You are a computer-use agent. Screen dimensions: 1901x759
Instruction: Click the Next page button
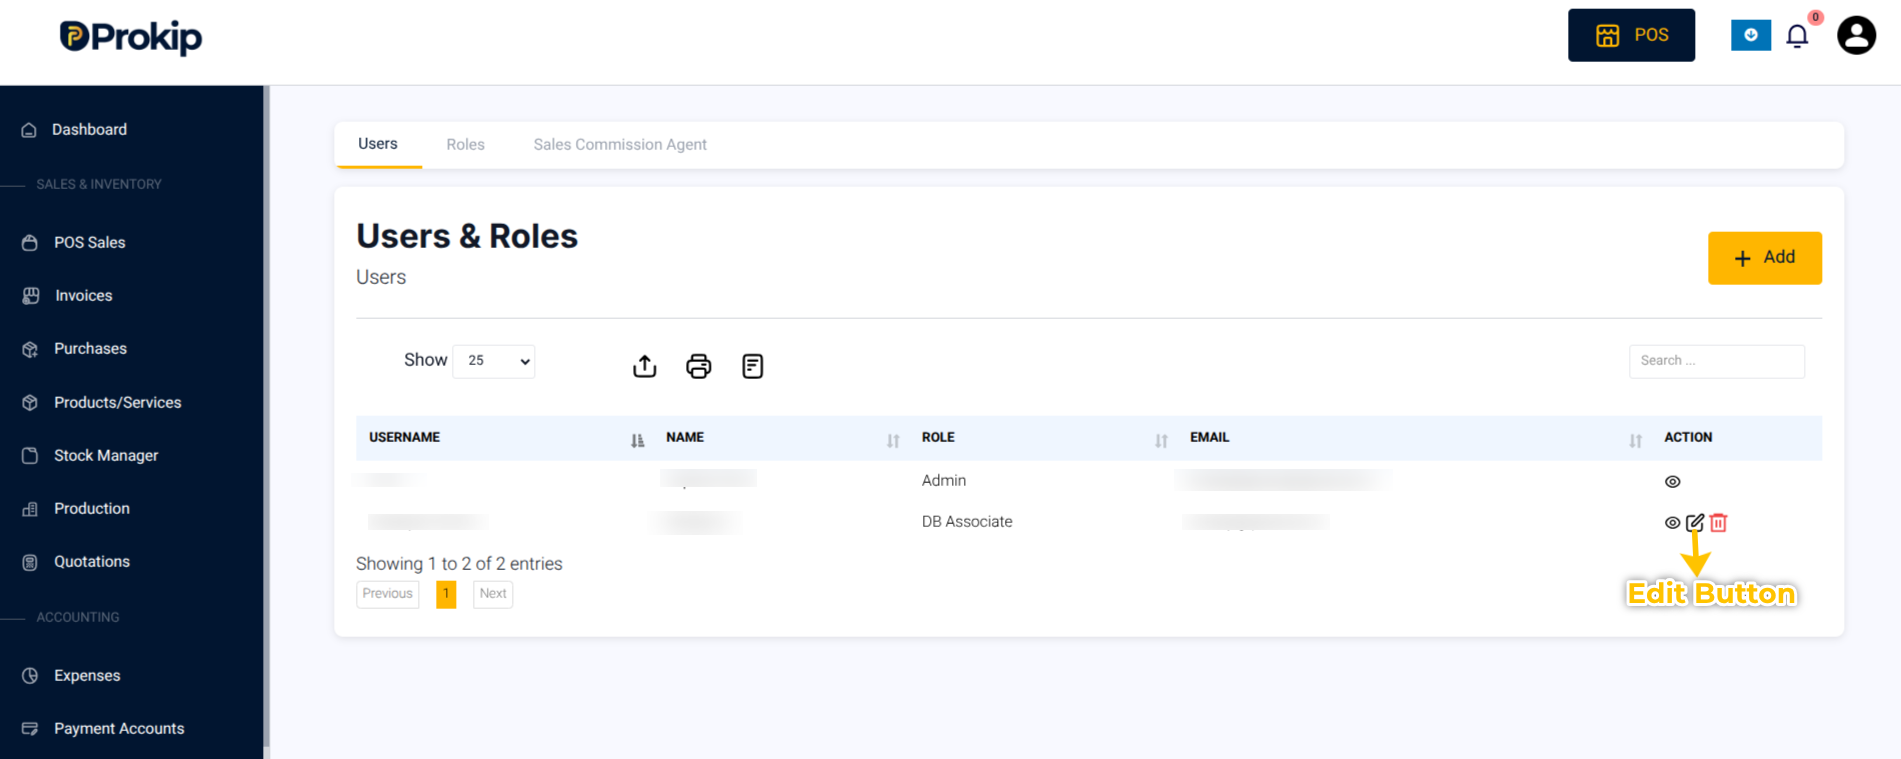493,594
